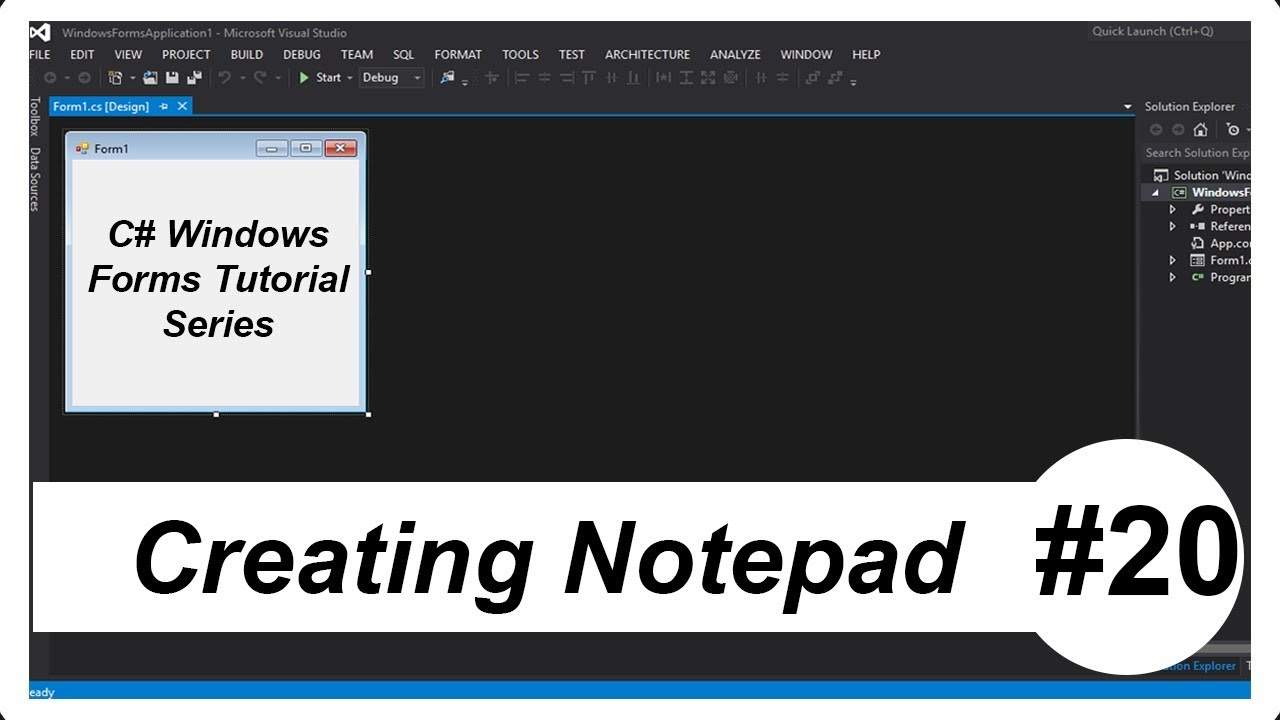
Task: Click the Solution Explorer Pending Changes Filter icon
Action: click(1234, 130)
